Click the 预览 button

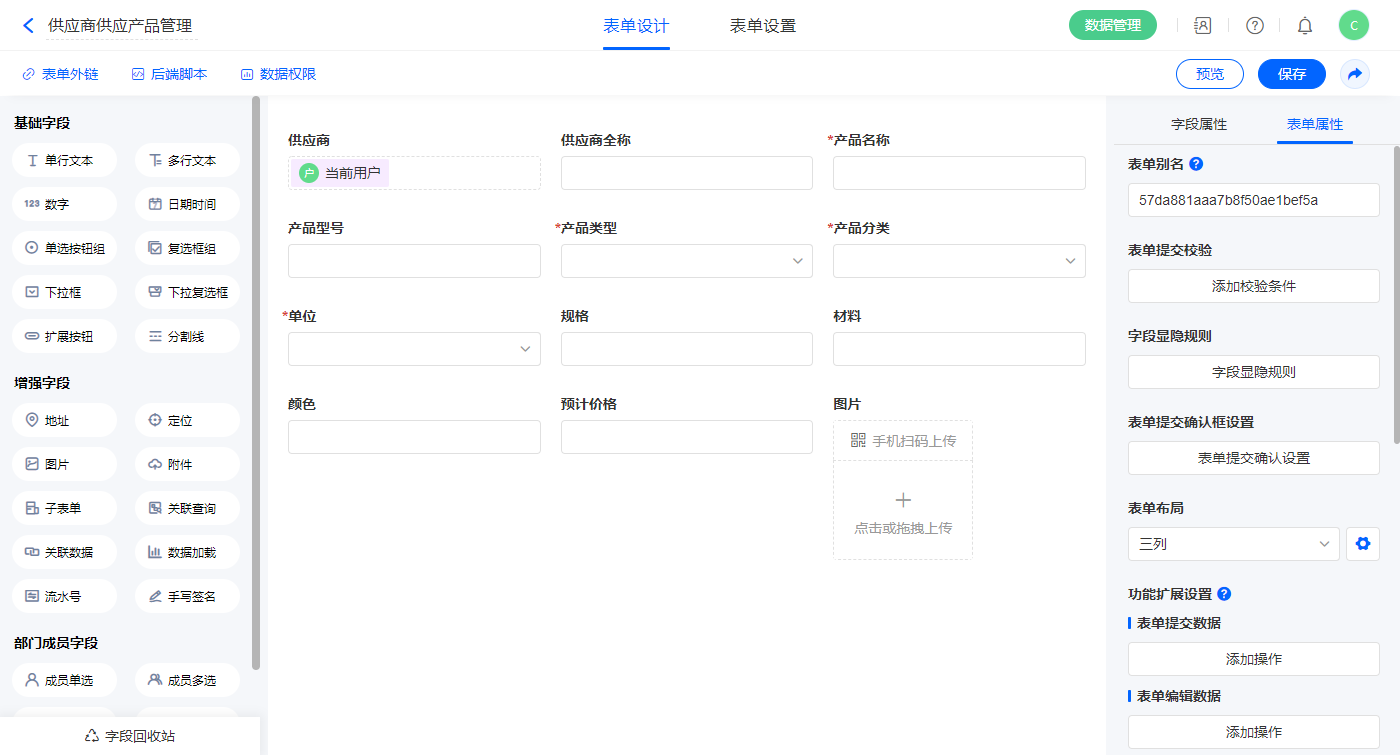1209,74
